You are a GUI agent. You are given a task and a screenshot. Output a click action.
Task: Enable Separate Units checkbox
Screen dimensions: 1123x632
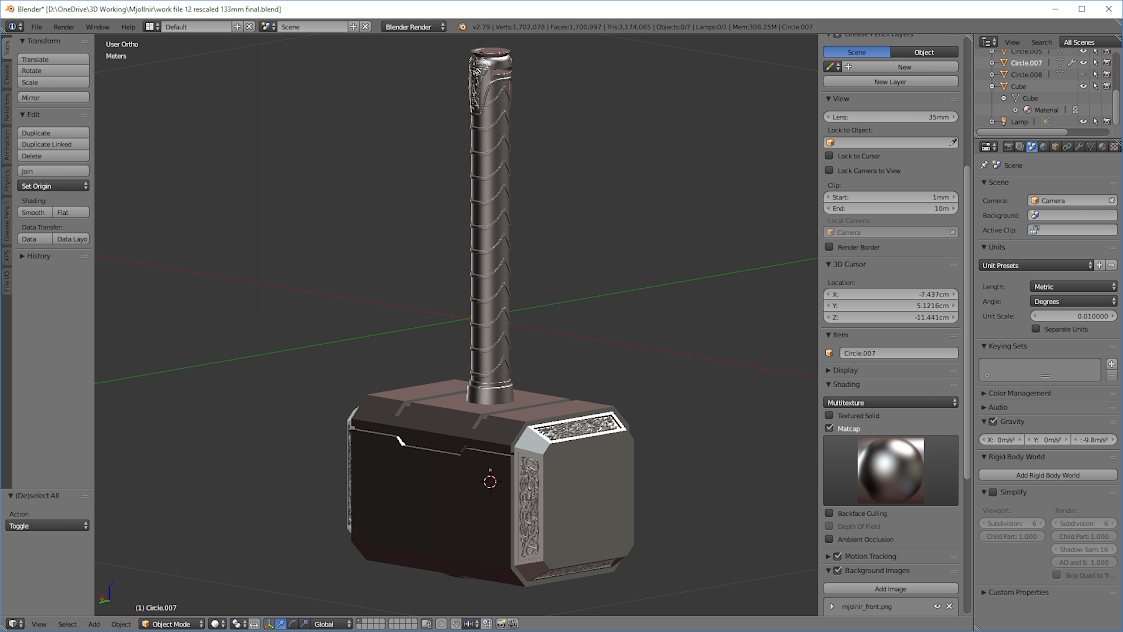[1036, 329]
